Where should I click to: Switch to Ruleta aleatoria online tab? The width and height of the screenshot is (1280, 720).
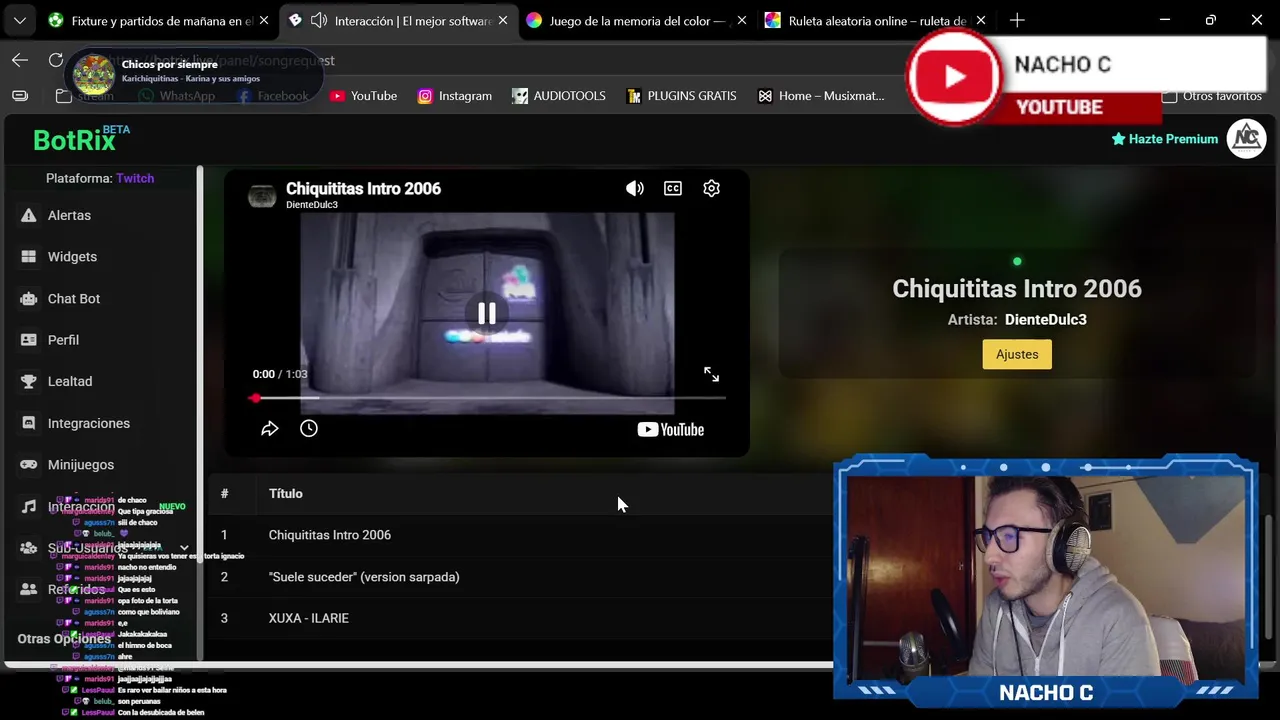[875, 20]
